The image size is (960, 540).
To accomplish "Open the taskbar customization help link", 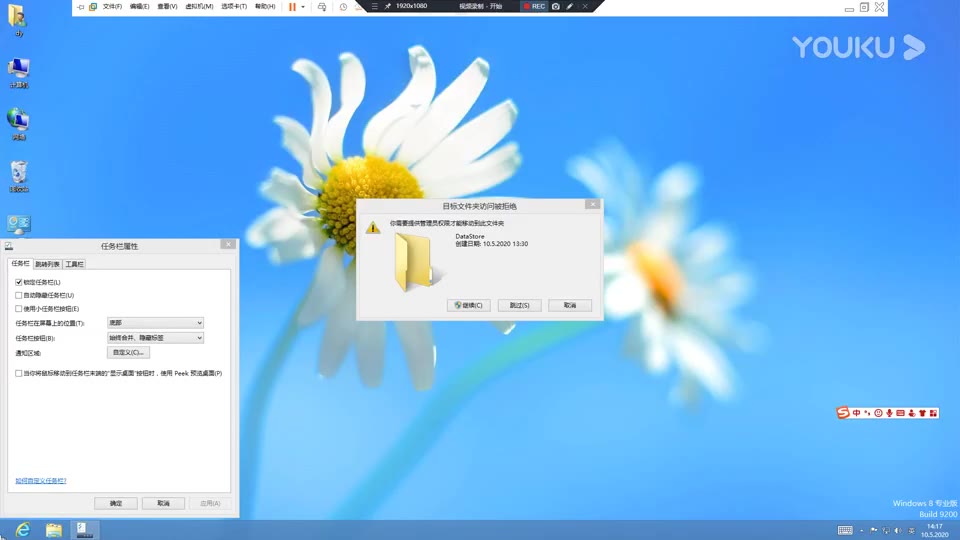I will click(40, 481).
